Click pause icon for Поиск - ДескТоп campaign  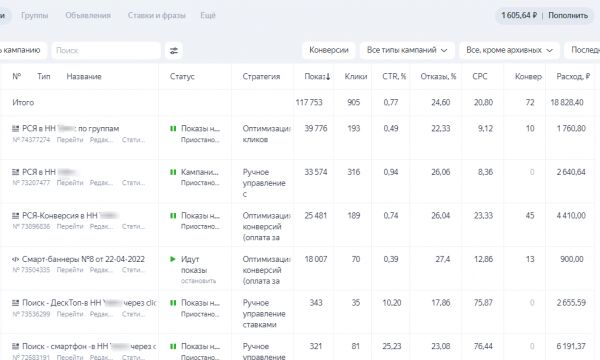(x=173, y=303)
